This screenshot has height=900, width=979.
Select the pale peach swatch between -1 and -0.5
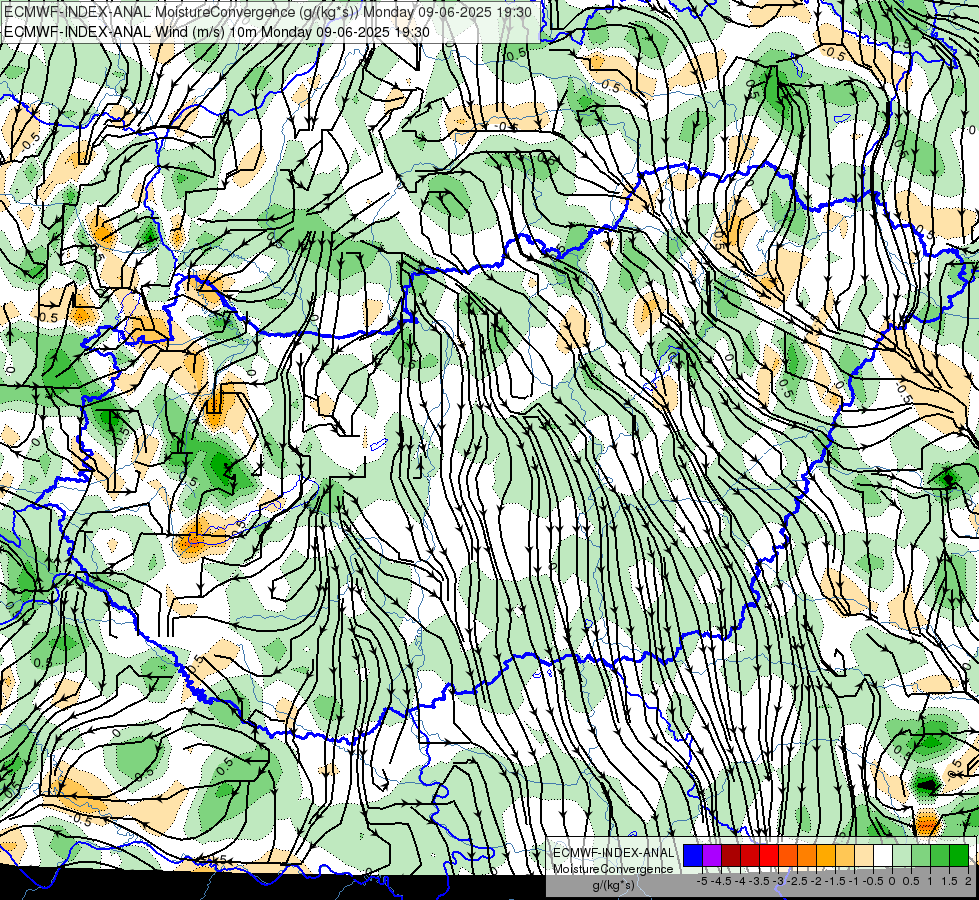click(864, 855)
